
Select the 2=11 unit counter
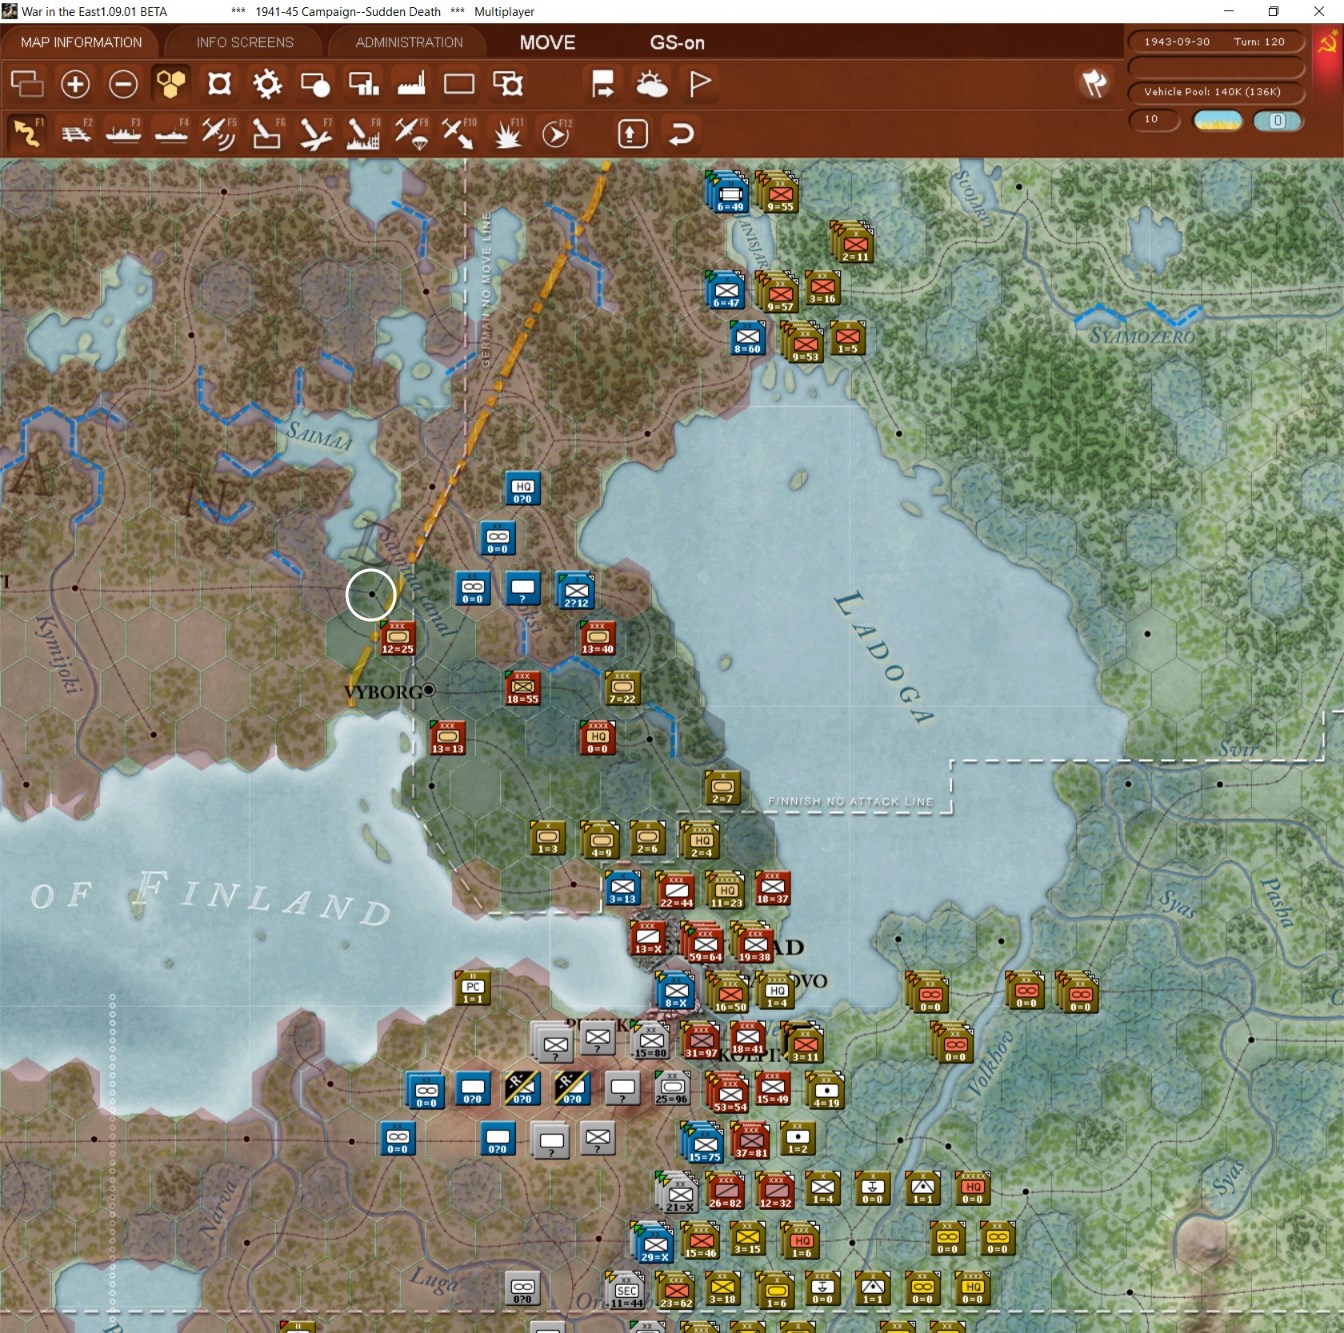coord(853,243)
